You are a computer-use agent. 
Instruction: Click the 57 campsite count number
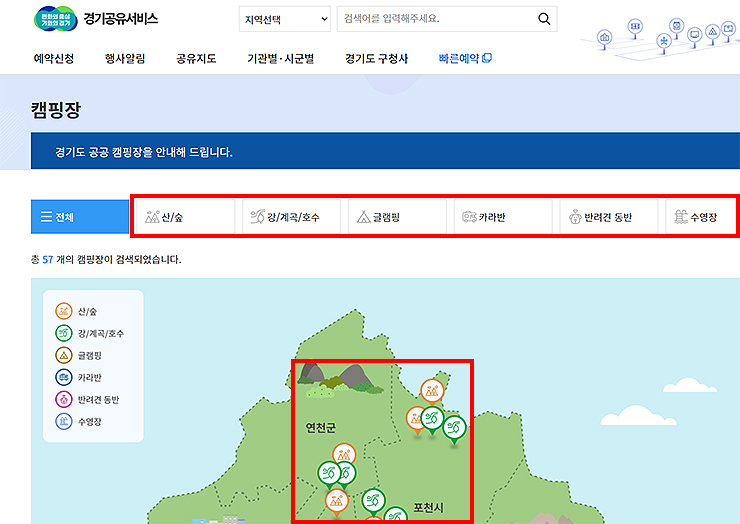pos(48,259)
